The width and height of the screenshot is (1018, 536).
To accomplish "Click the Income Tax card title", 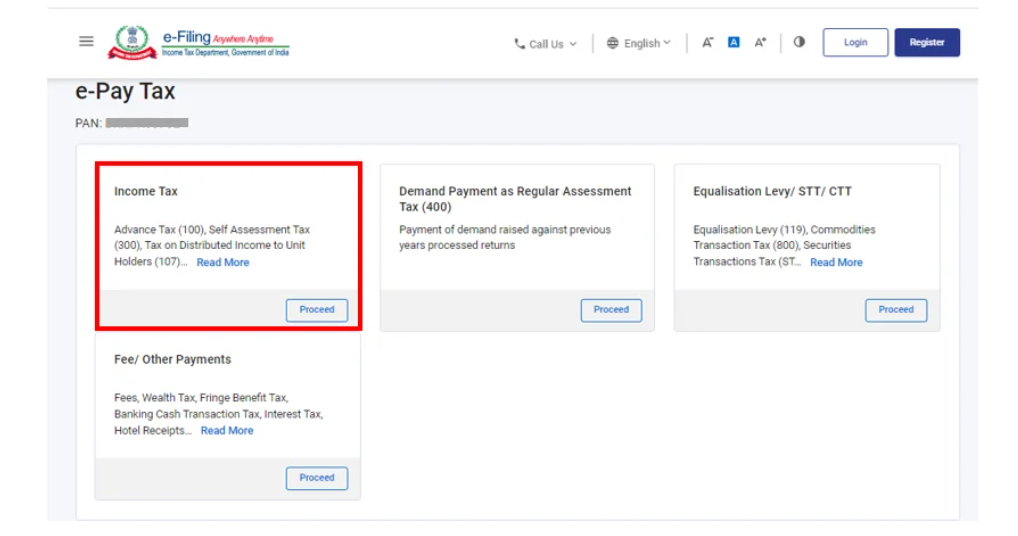I will coord(145,191).
